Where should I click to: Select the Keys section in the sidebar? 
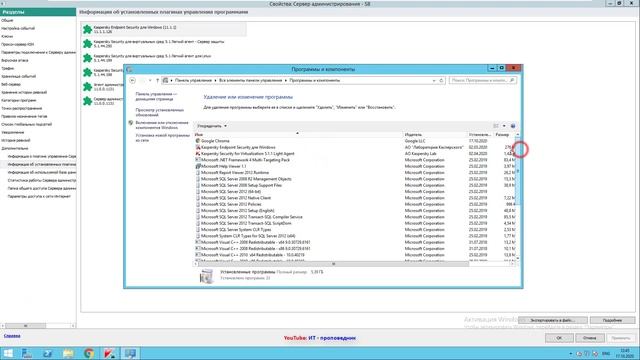coord(7,36)
